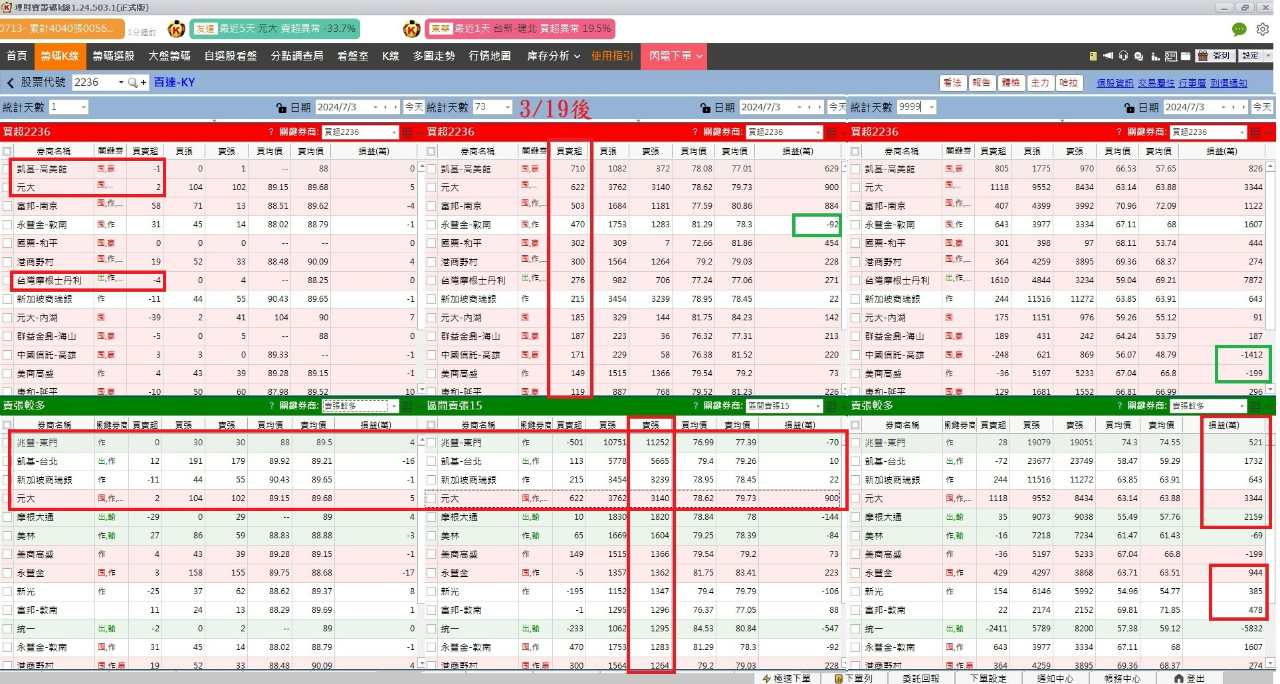Expand the 關鍵券商 買超2236 combo box
Viewport: 1280px width, 684px height.
pyautogui.click(x=360, y=131)
